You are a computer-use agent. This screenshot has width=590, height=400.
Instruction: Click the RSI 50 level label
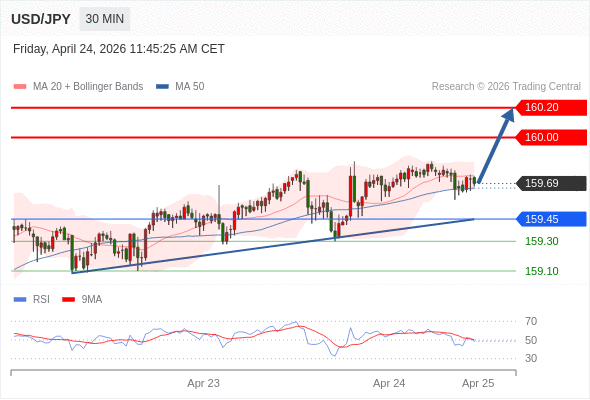[531, 340]
